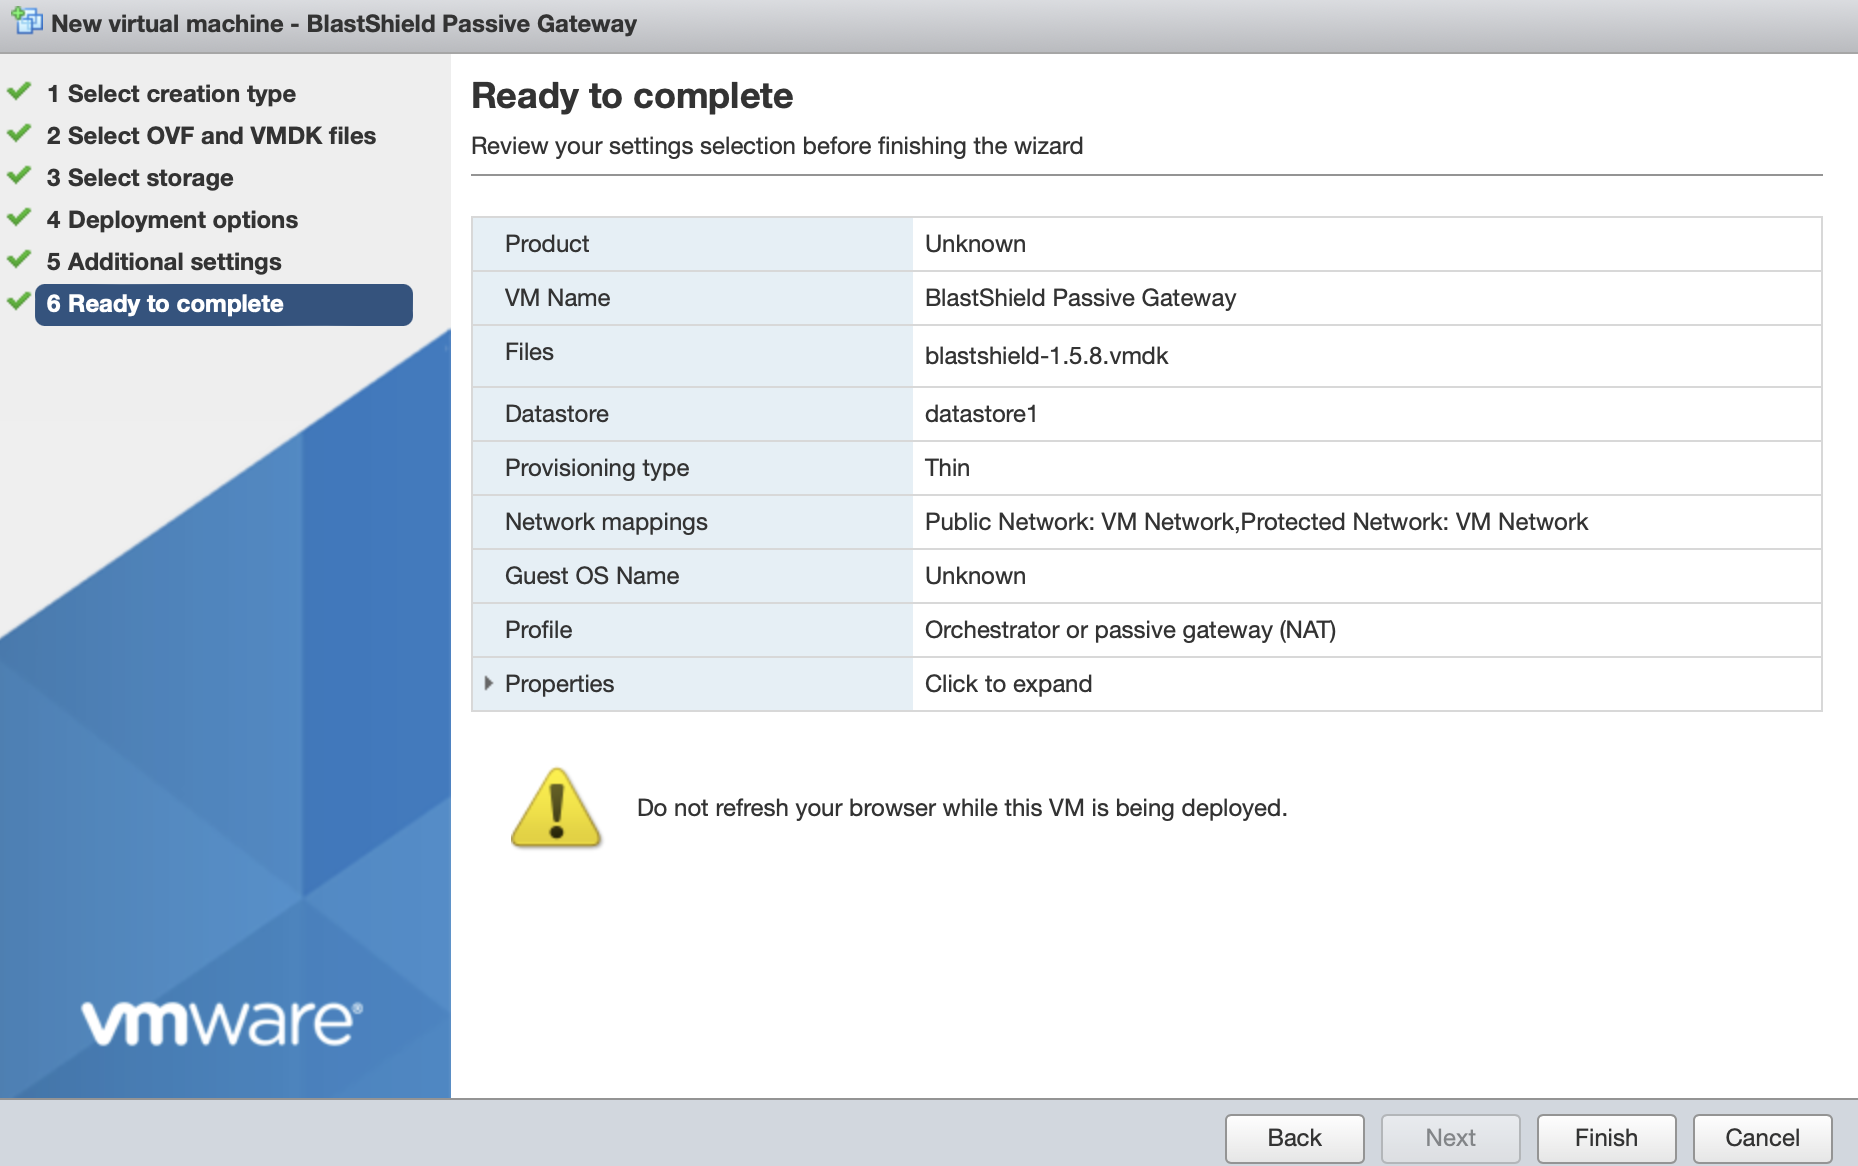This screenshot has height=1166, width=1858.
Task: Expand the Properties row
Action: coord(559,684)
